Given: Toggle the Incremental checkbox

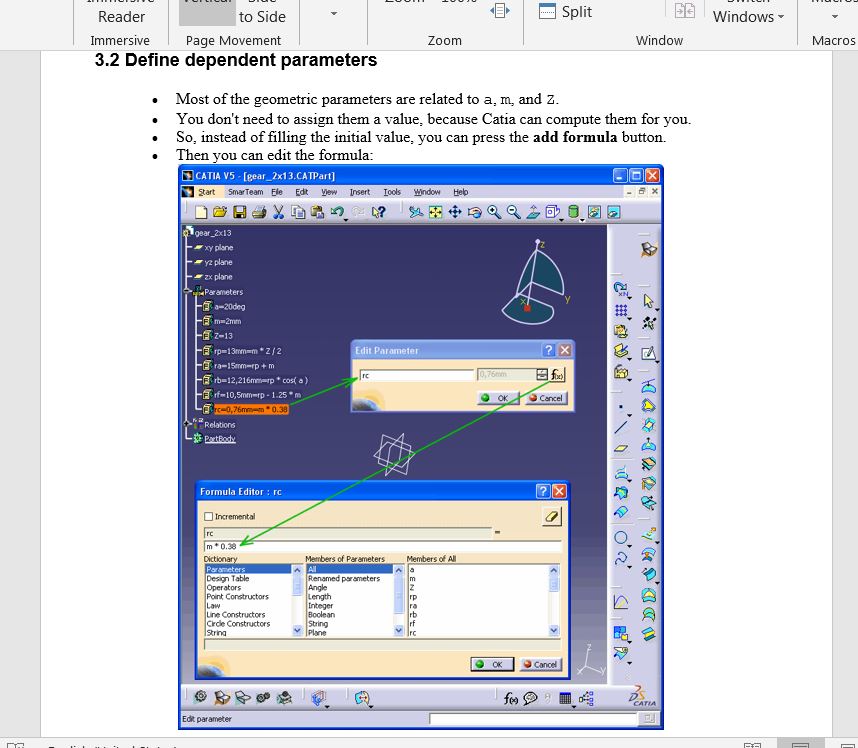Looking at the screenshot, I should [209, 517].
